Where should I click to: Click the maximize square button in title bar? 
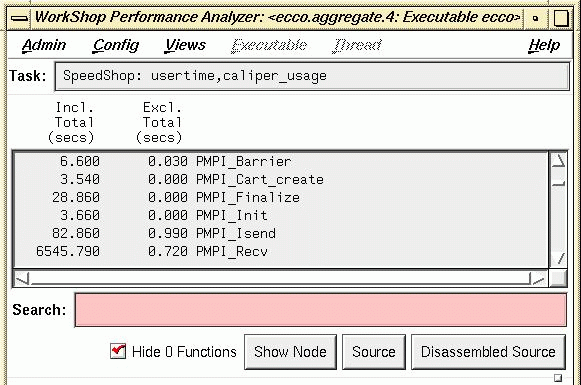coord(561,18)
